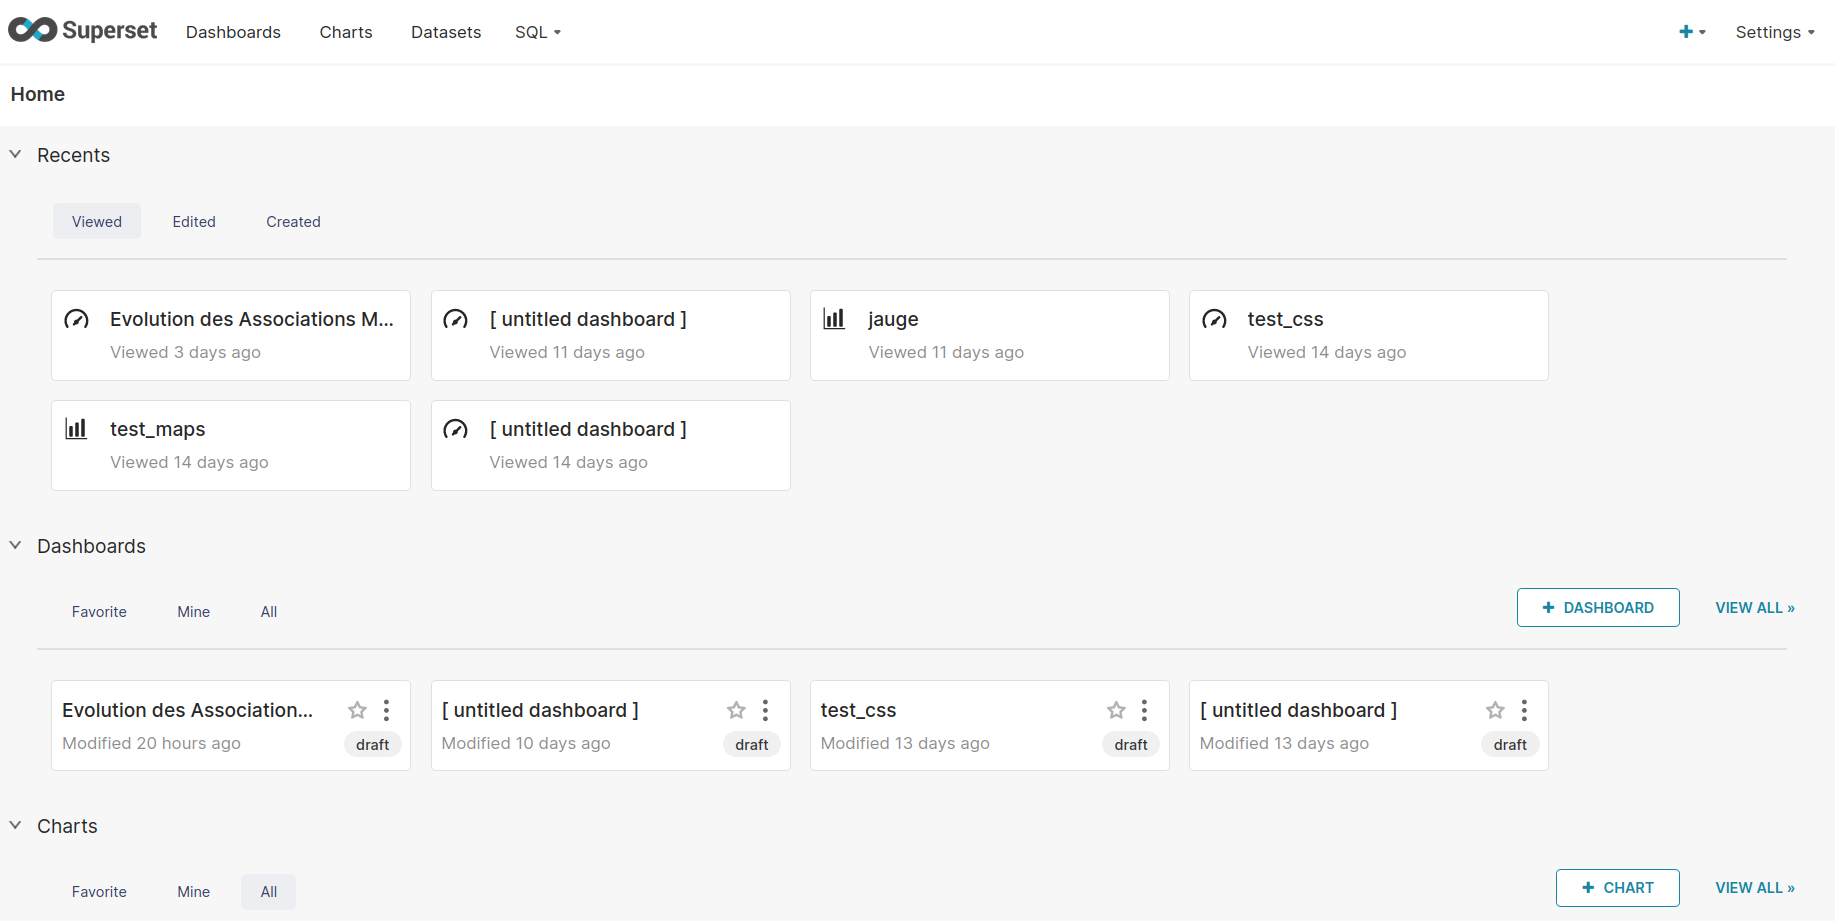Image resolution: width=1835 pixels, height=921 pixels.
Task: Open the kebab menu on Evolution des Associations card
Action: [x=386, y=710]
